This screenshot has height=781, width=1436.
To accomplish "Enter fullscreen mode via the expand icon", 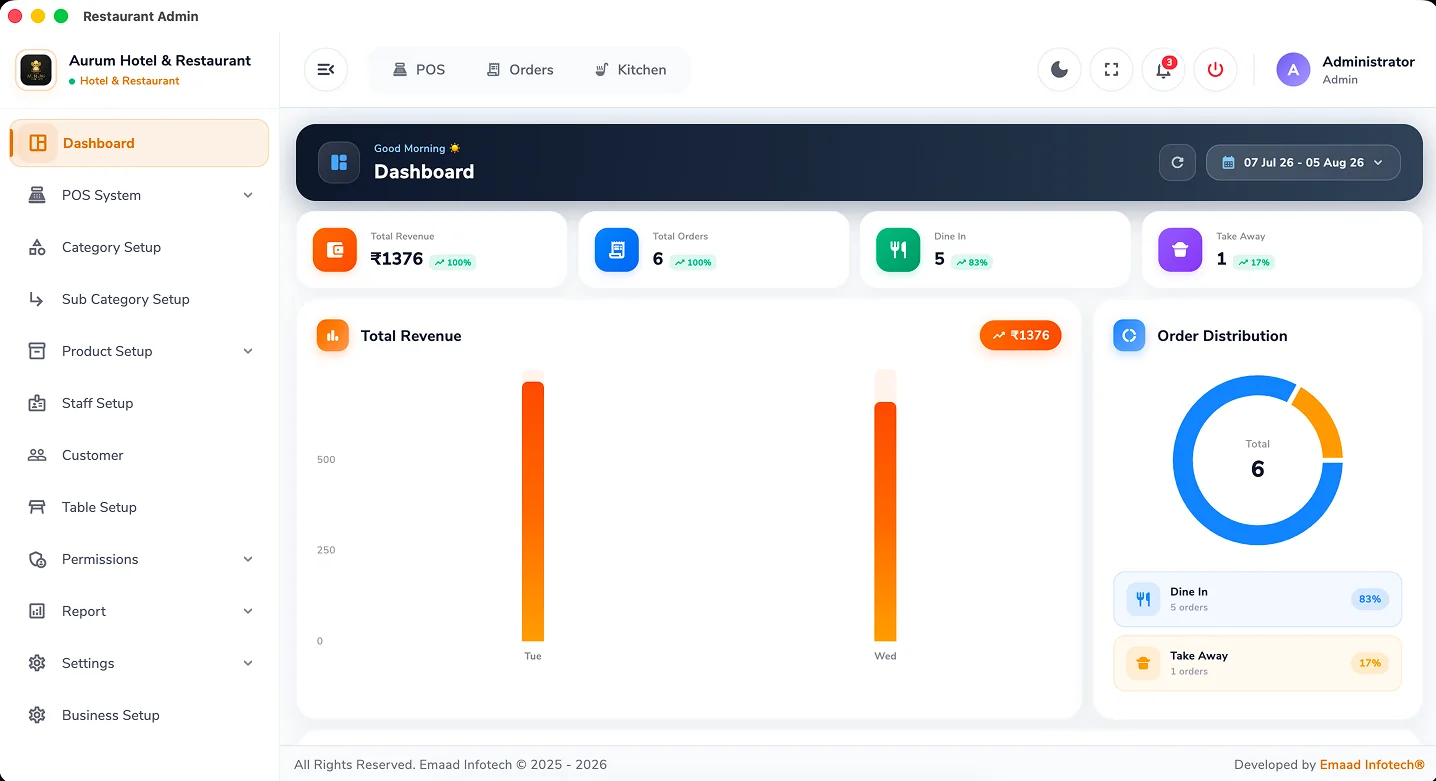I will click(1111, 70).
